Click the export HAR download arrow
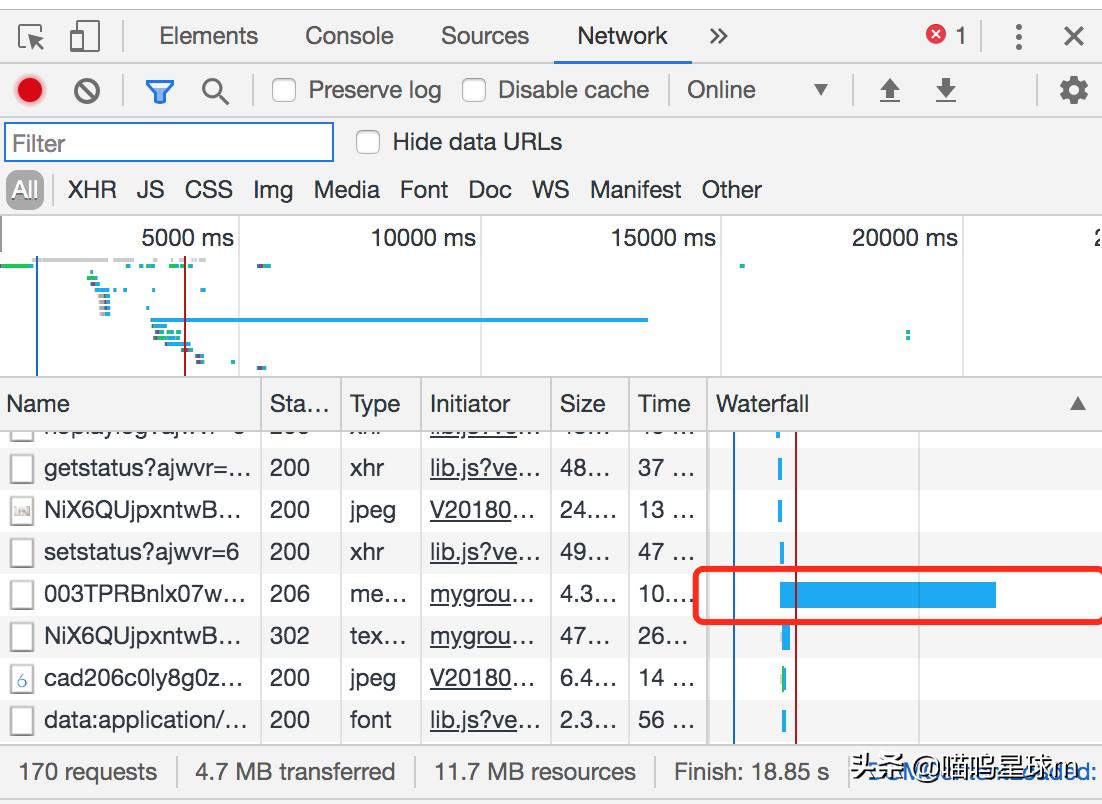This screenshot has width=1102, height=804. pyautogui.click(x=945, y=91)
